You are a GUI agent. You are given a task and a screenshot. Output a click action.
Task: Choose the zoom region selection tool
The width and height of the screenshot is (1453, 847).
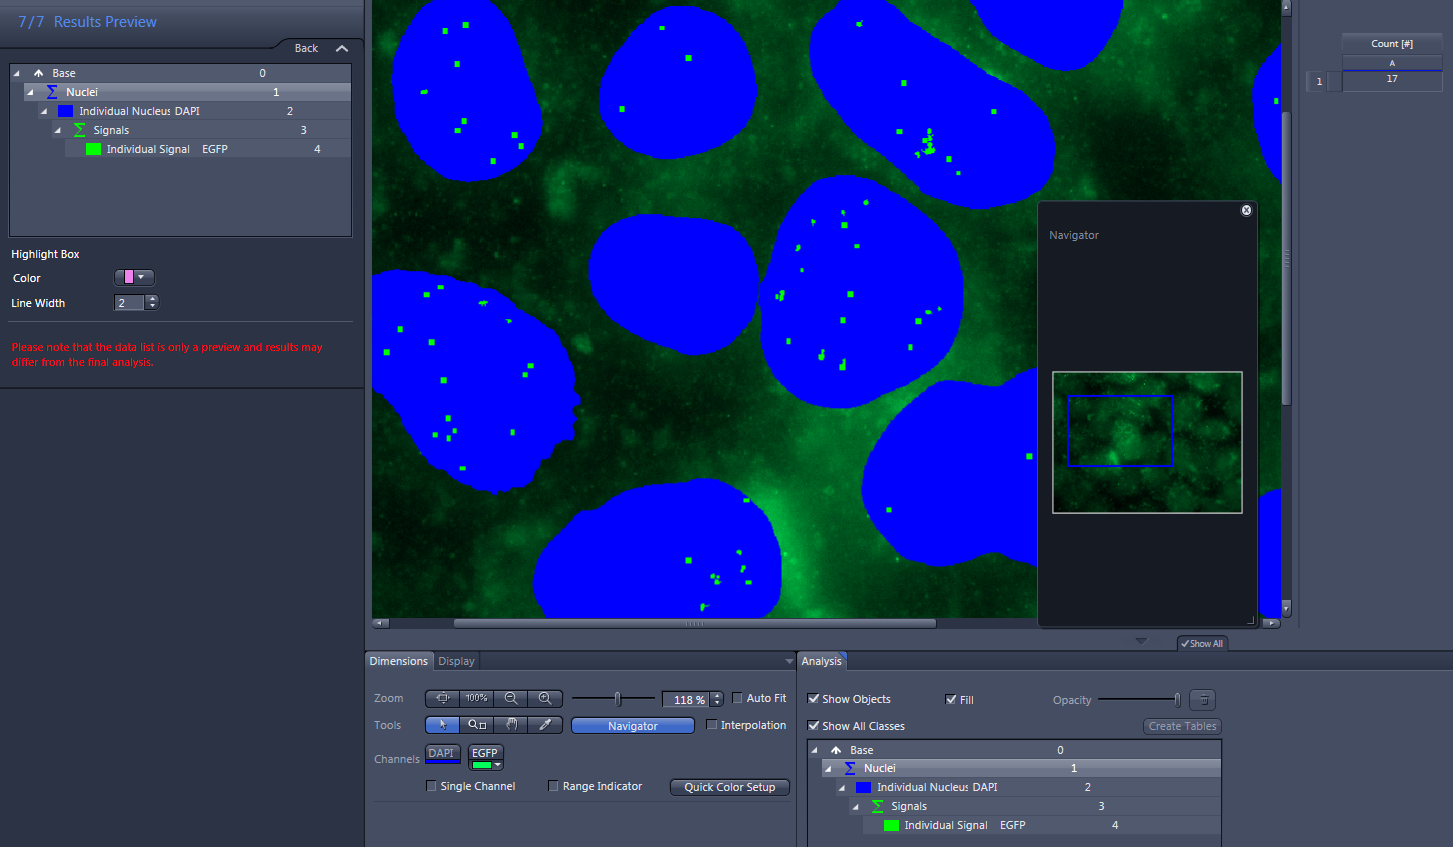[477, 725]
